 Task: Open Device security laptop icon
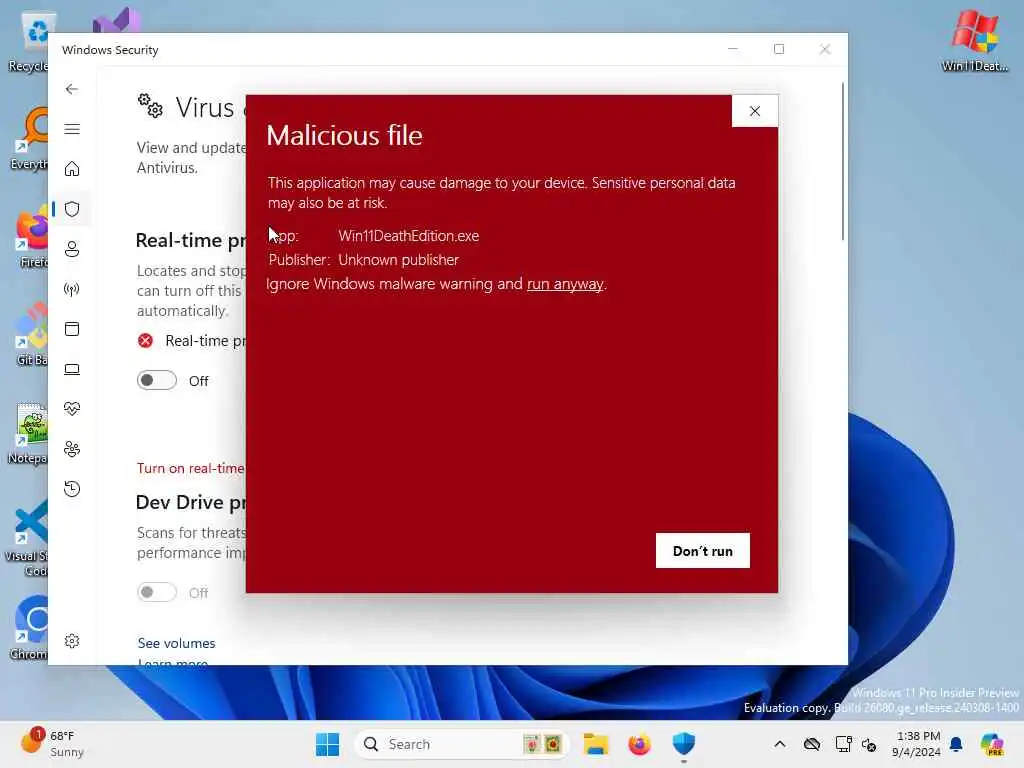point(72,370)
